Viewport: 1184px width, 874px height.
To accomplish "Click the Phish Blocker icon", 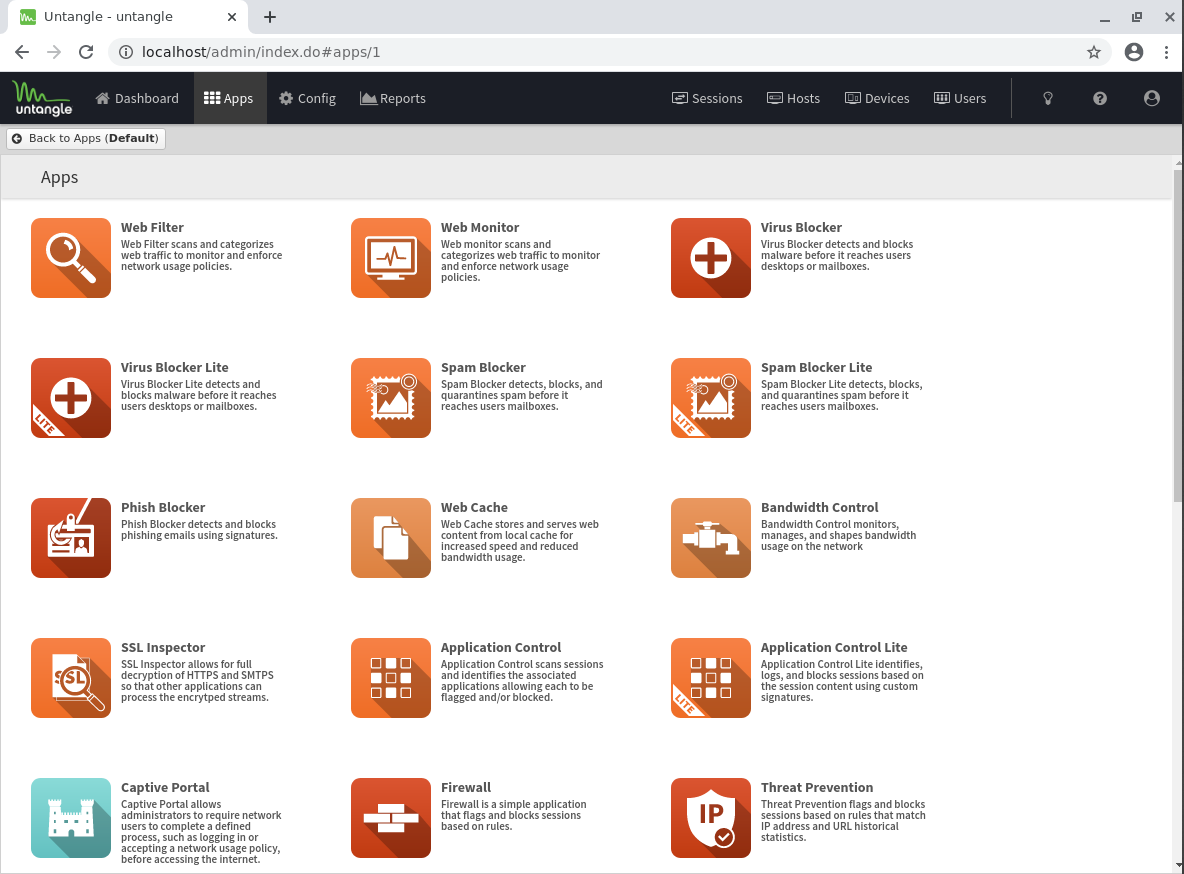I will (71, 538).
